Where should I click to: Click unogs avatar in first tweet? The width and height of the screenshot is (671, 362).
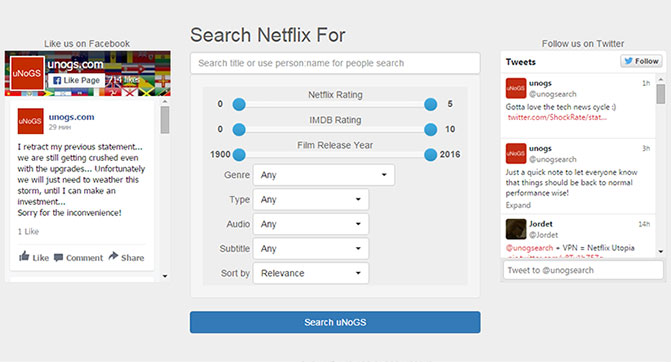pos(516,88)
